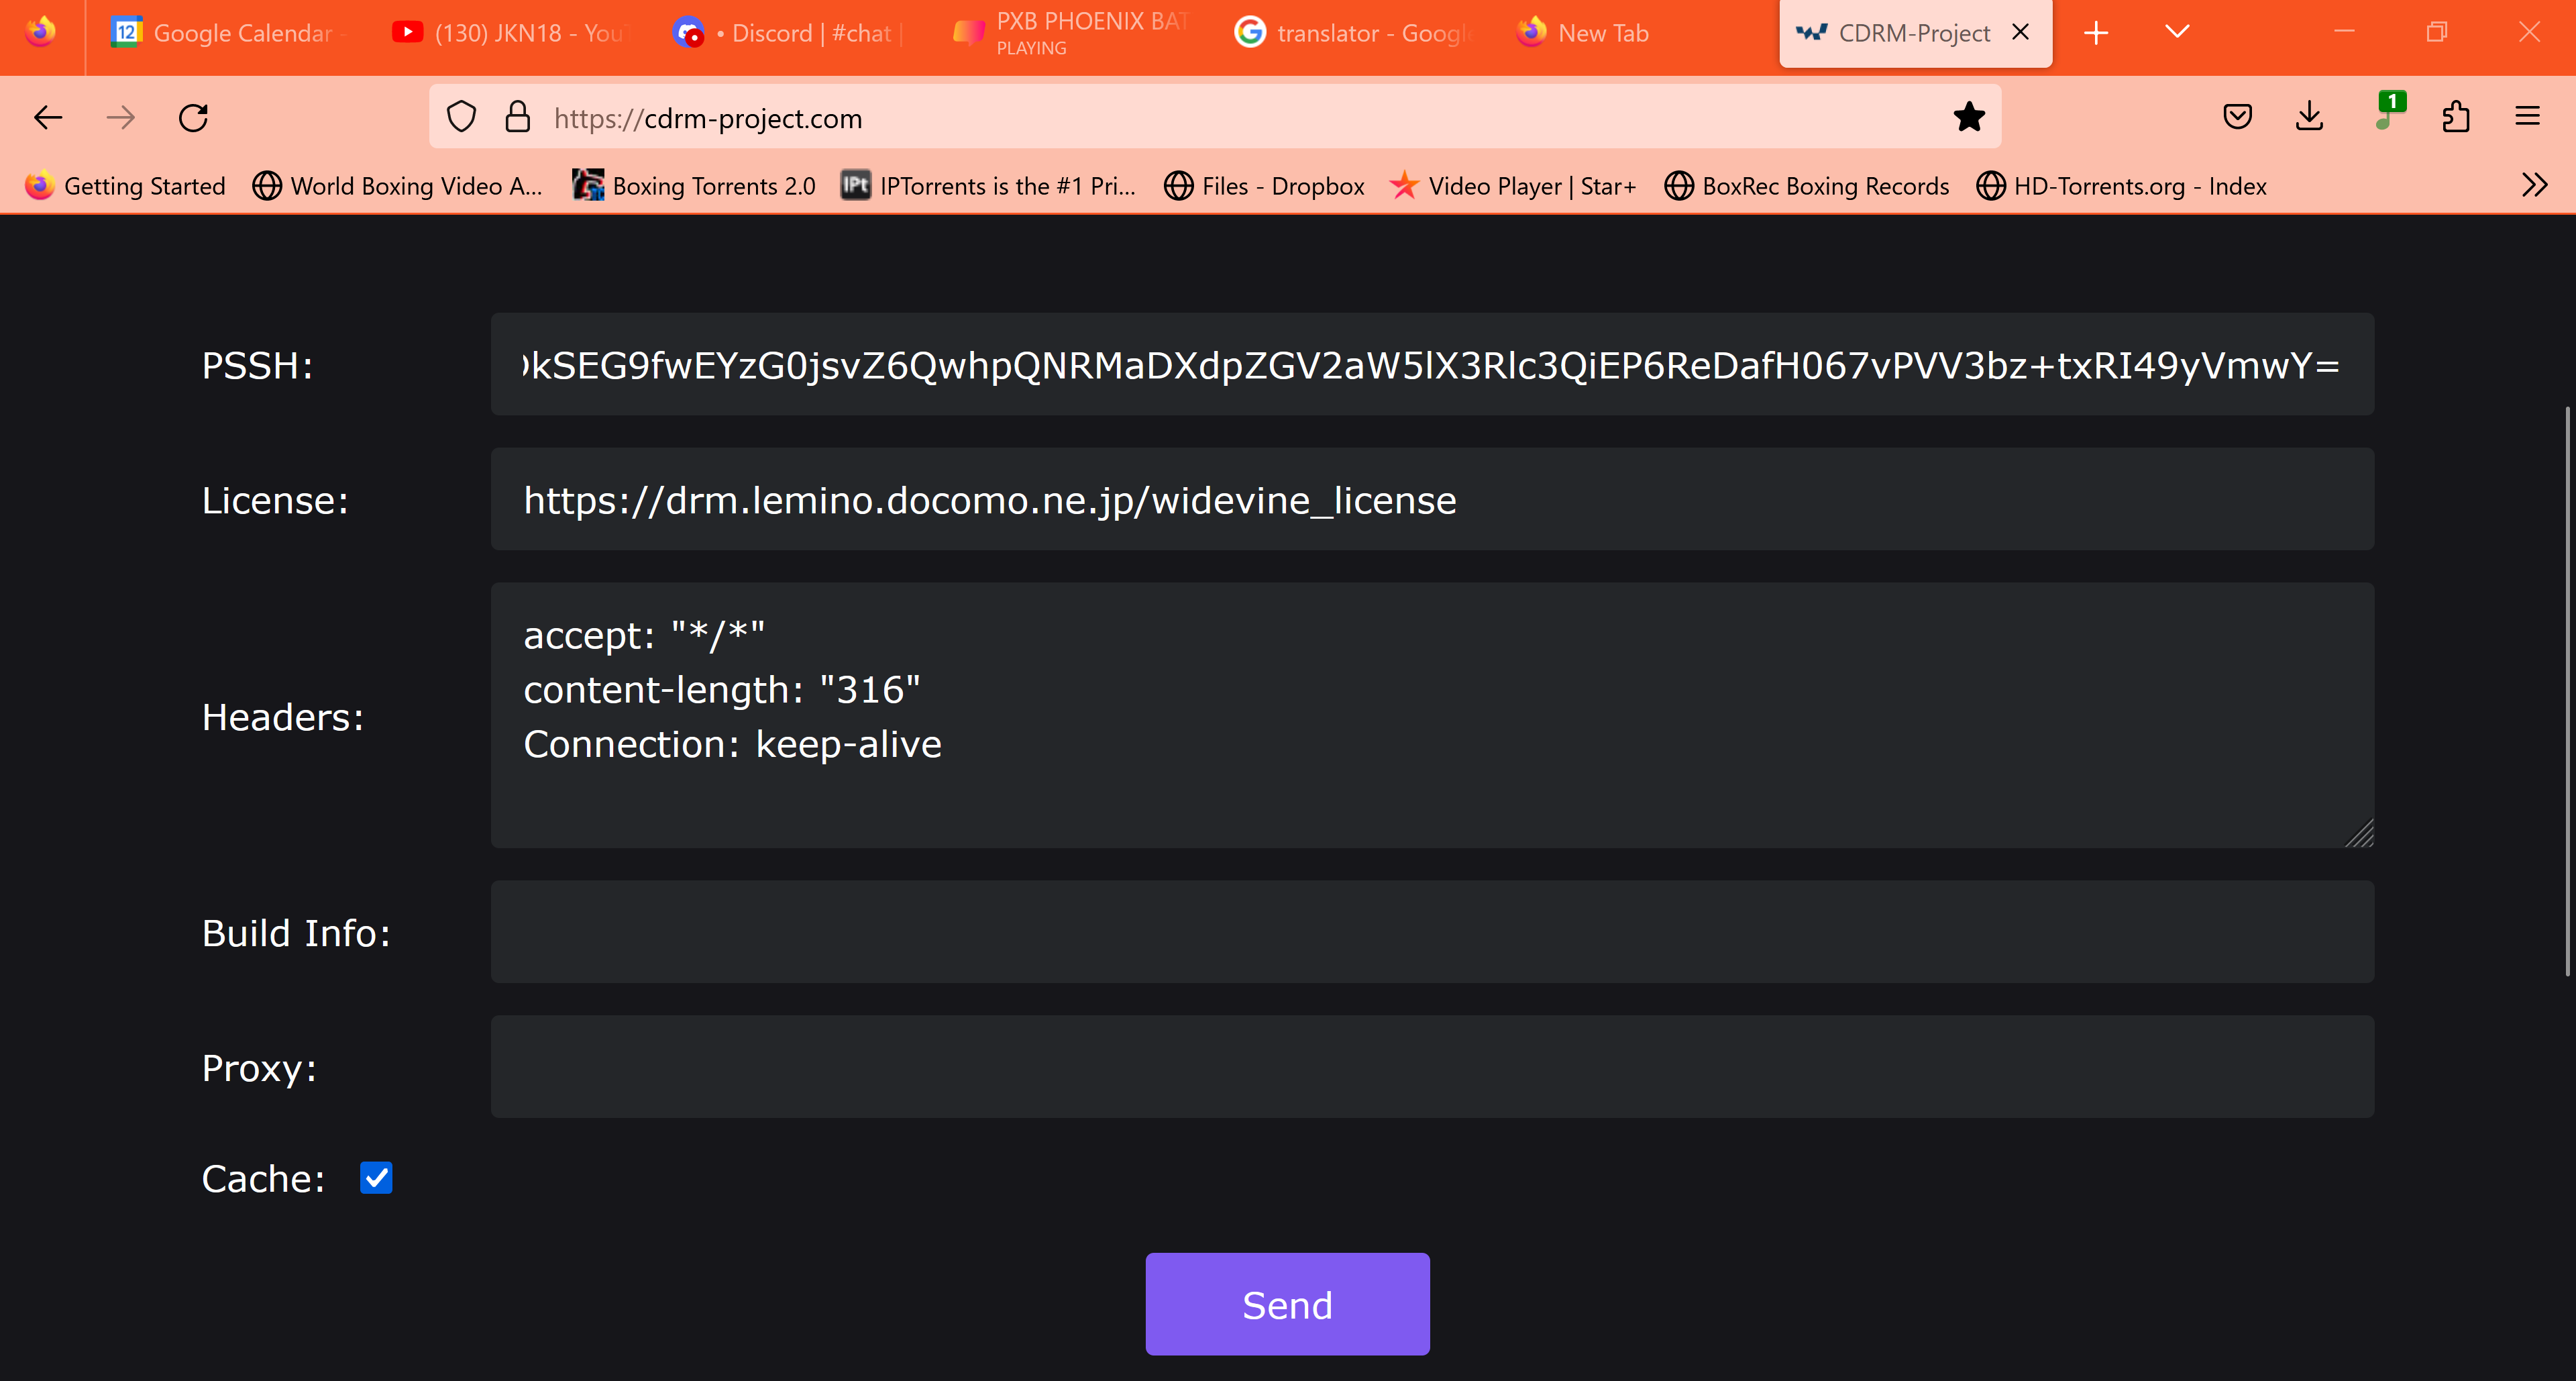
Task: Reload the current page
Action: [x=193, y=118]
